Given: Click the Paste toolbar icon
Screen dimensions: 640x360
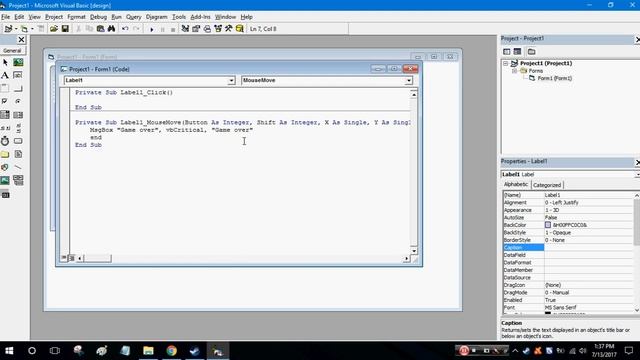Looking at the screenshot, I should coord(100,29).
